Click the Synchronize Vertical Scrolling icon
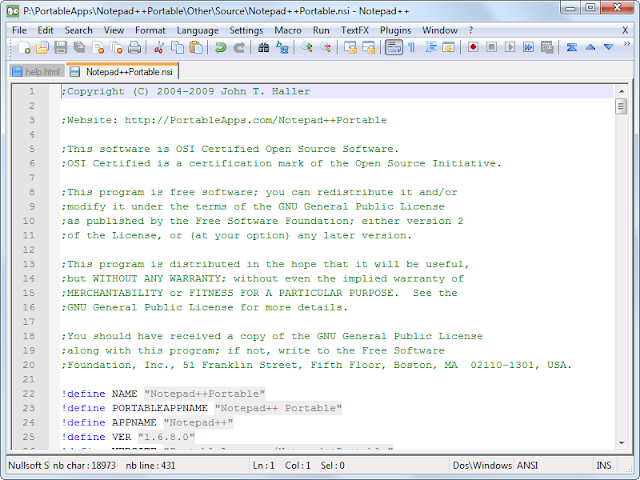This screenshot has height=480, width=640. (350, 48)
